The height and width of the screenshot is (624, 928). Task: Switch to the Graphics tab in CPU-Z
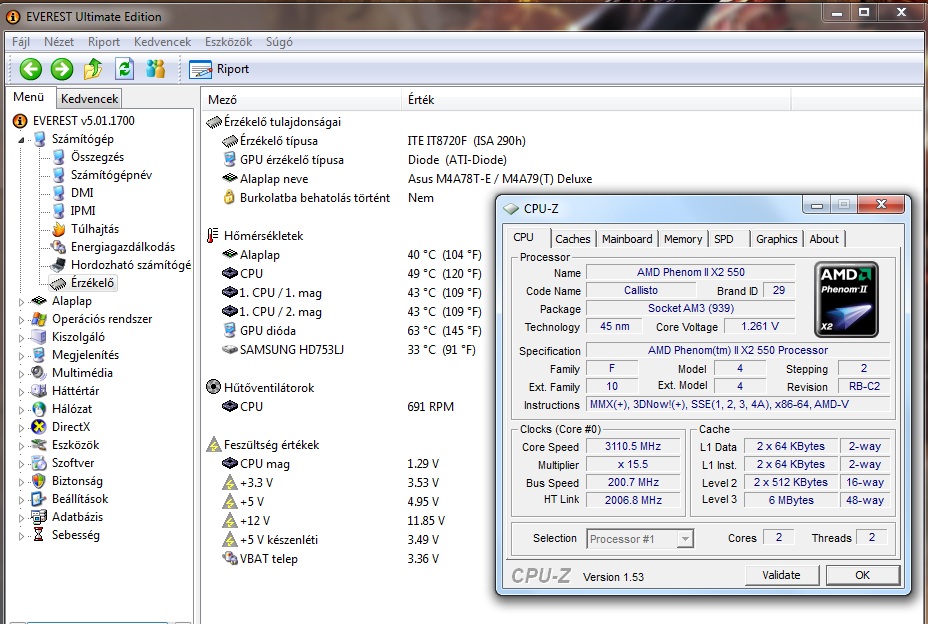[776, 239]
